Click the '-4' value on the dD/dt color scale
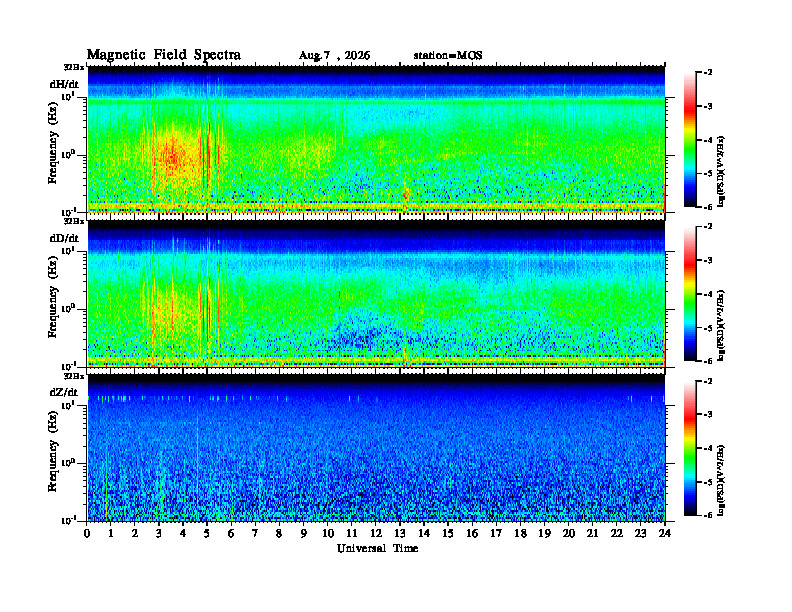This screenshot has height=612, width=792. point(708,294)
